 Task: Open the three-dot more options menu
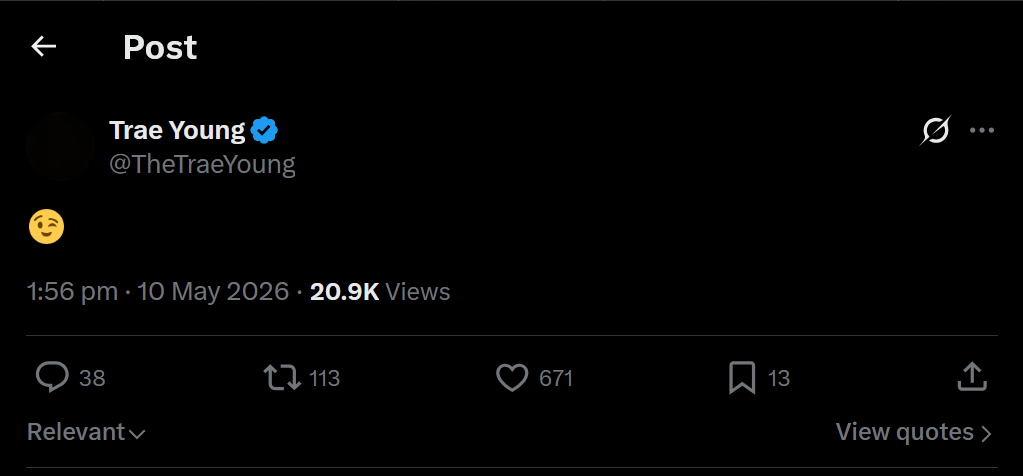[982, 130]
